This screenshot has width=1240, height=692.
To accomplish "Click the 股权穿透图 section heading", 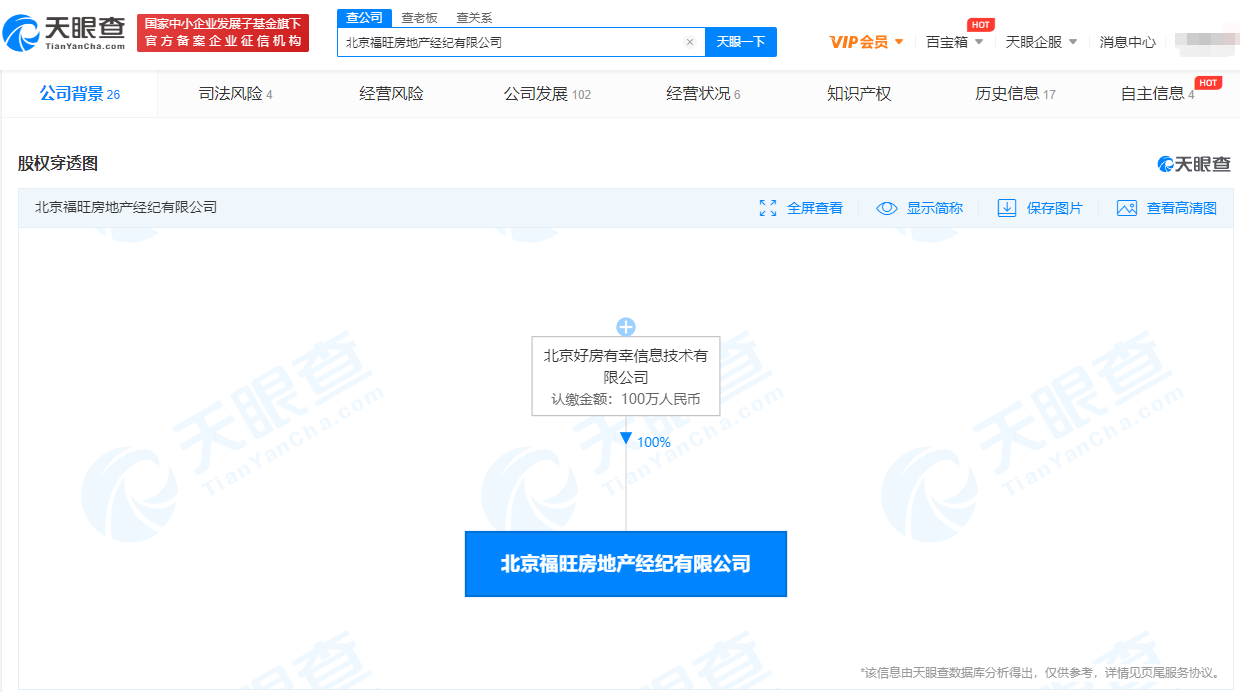I will [x=58, y=163].
